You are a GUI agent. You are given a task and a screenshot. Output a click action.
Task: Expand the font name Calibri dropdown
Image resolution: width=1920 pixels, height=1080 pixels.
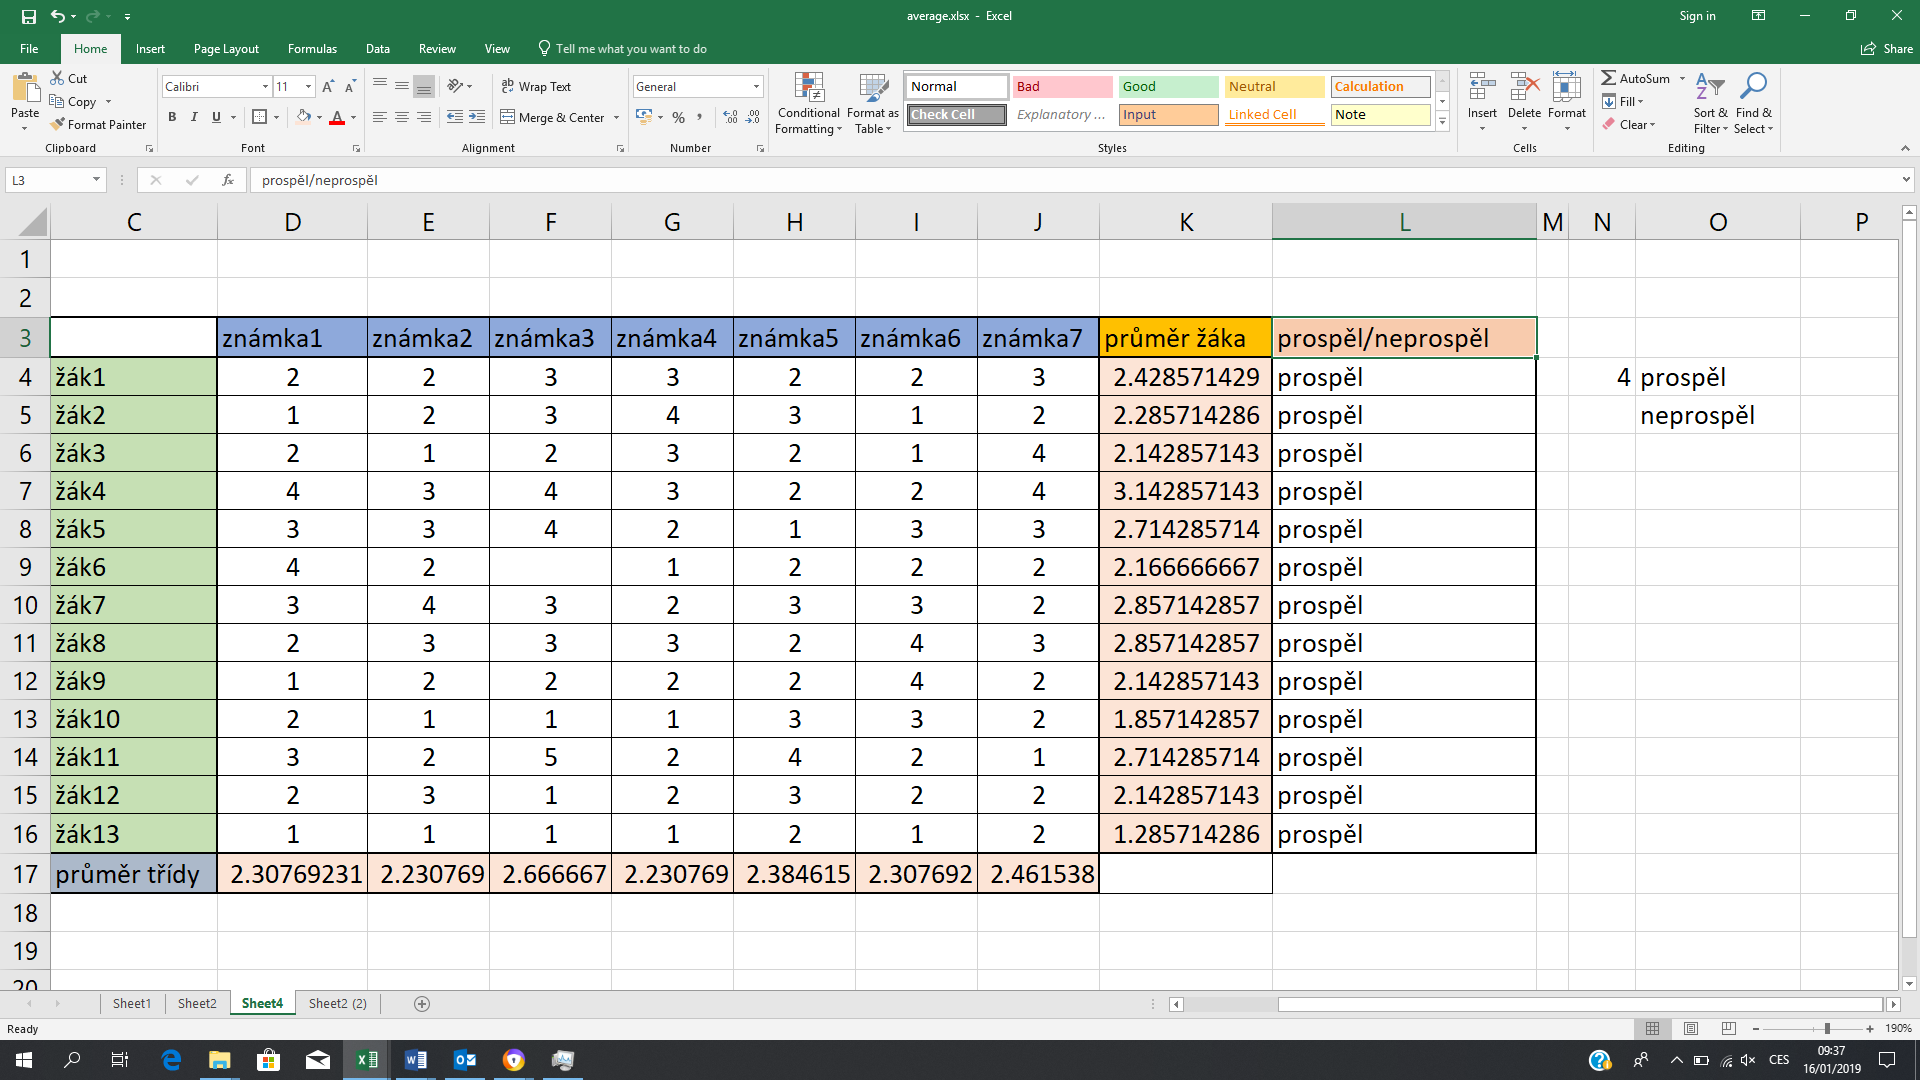click(x=265, y=87)
